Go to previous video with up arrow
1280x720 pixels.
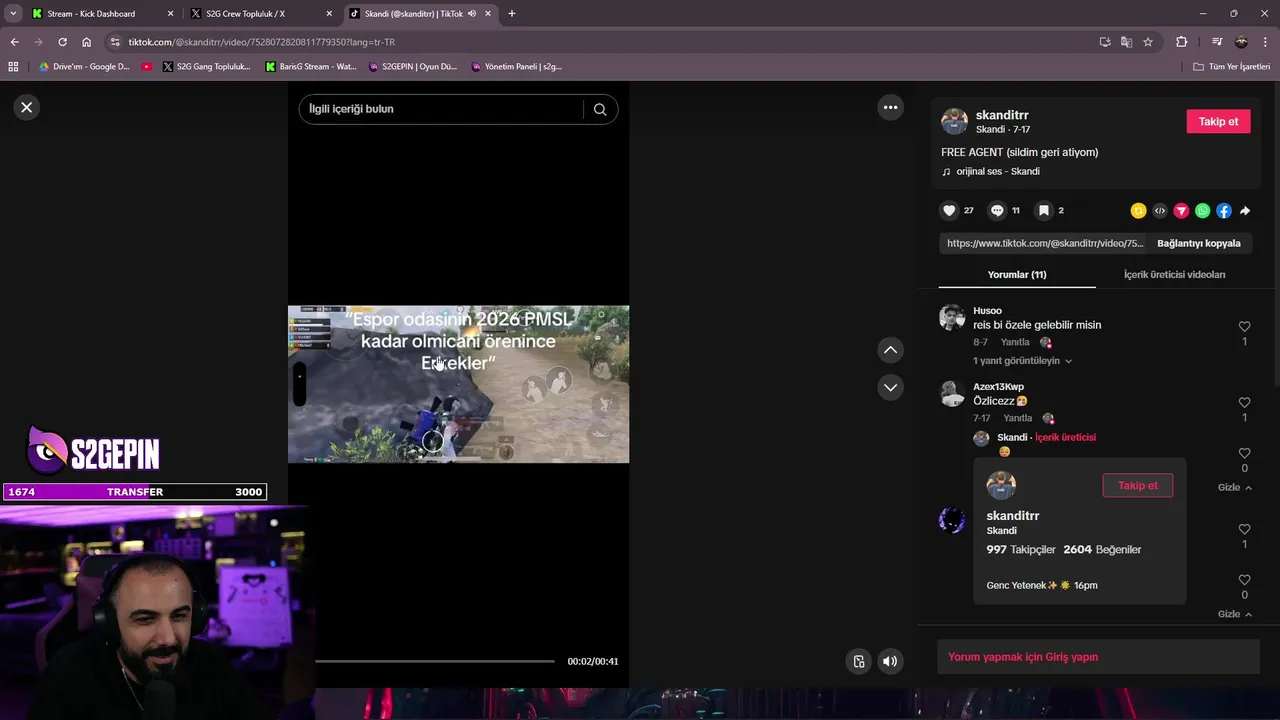pyautogui.click(x=890, y=350)
